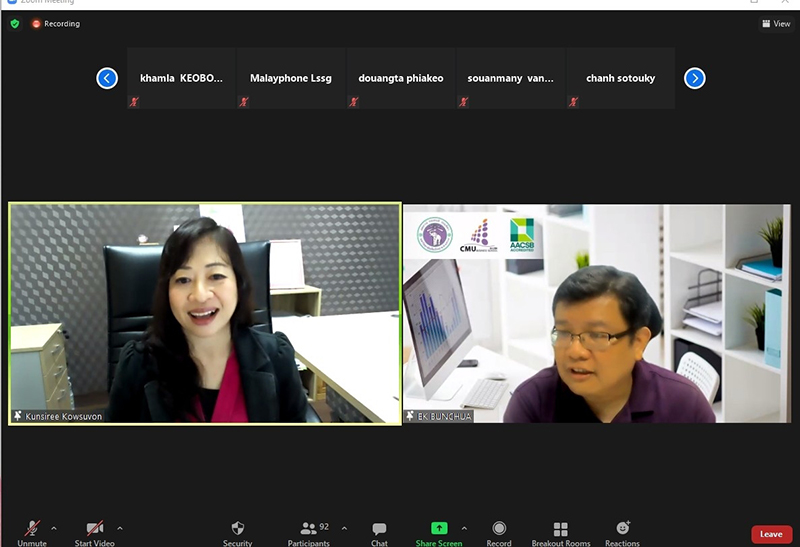
Task: Click muted mic icon on khamla tile
Action: click(x=134, y=102)
